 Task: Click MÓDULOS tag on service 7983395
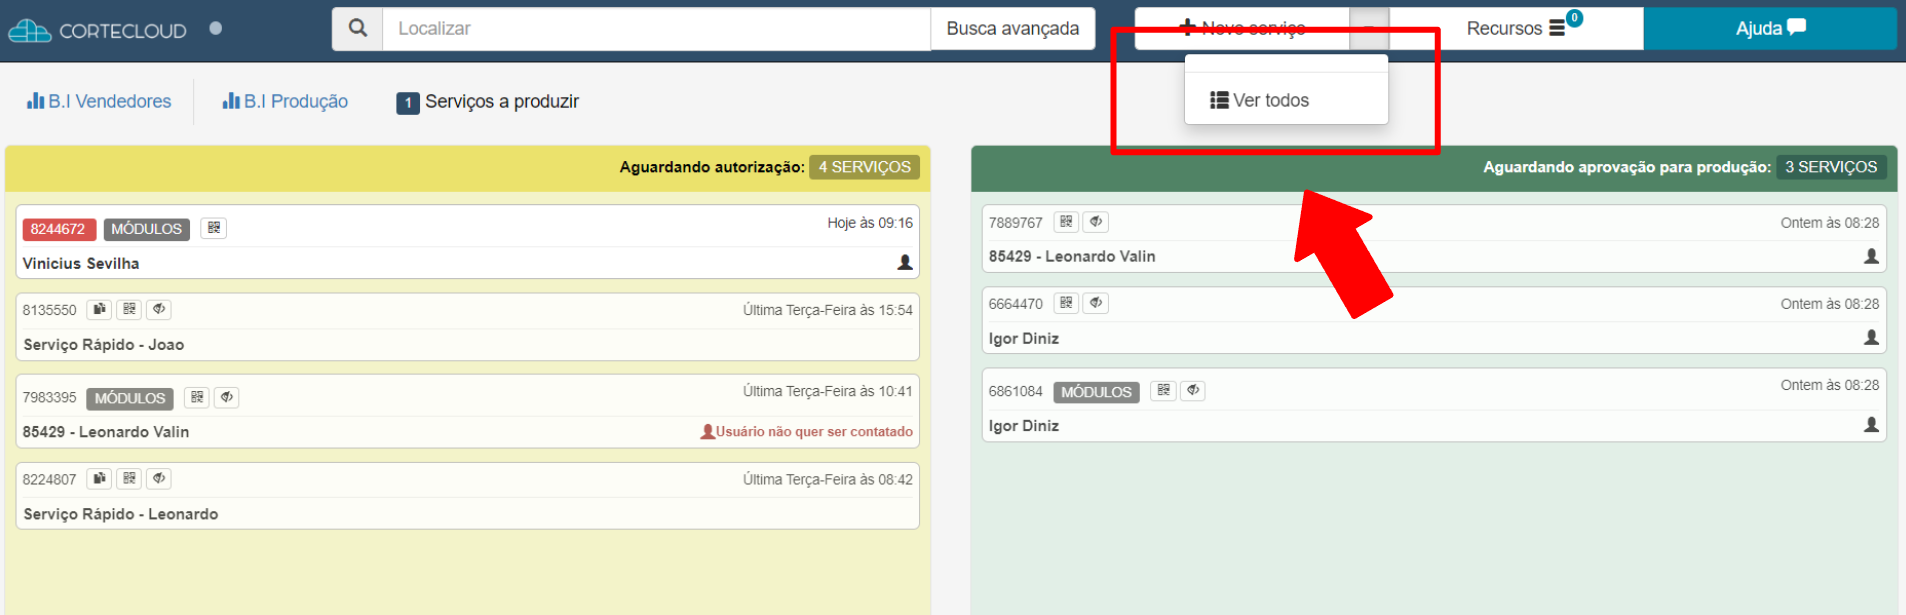pos(130,398)
